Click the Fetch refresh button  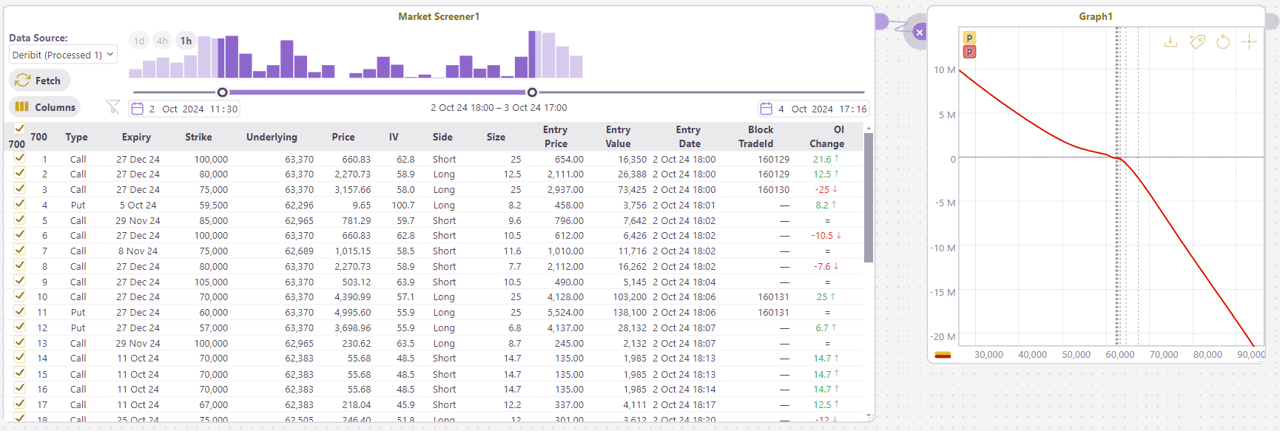click(39, 80)
